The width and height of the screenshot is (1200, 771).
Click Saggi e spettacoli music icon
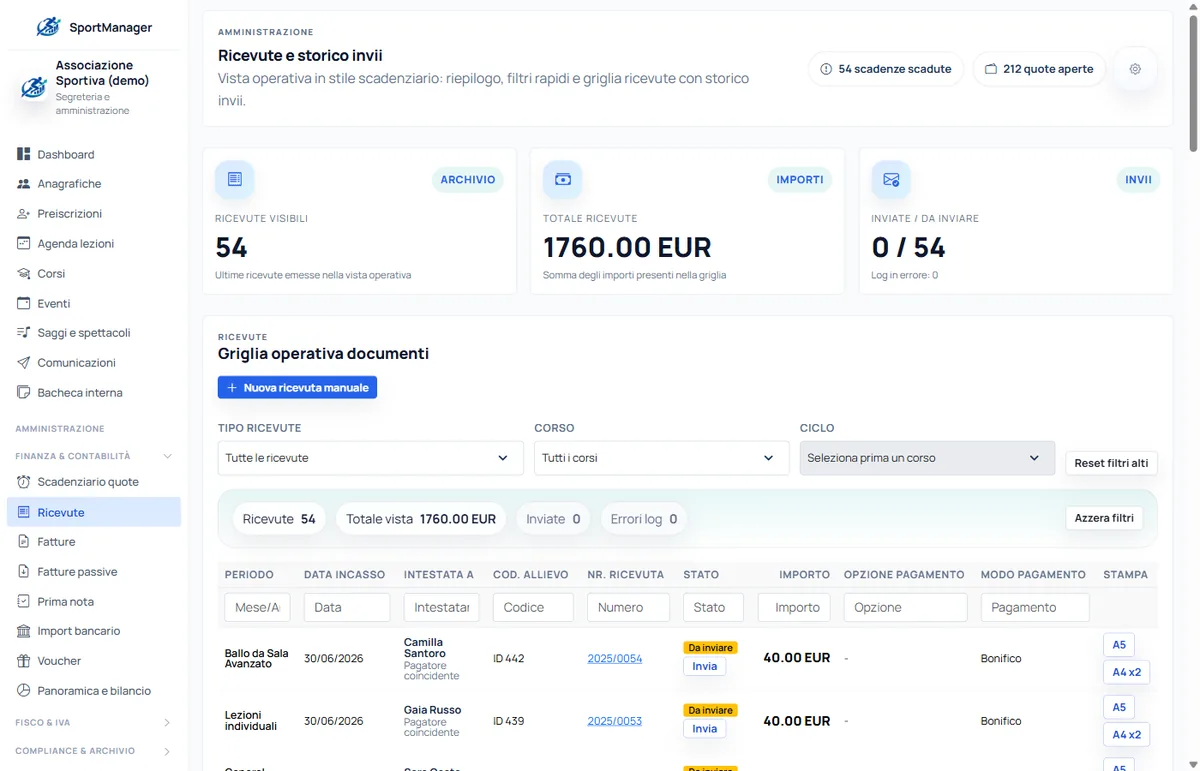(24, 333)
